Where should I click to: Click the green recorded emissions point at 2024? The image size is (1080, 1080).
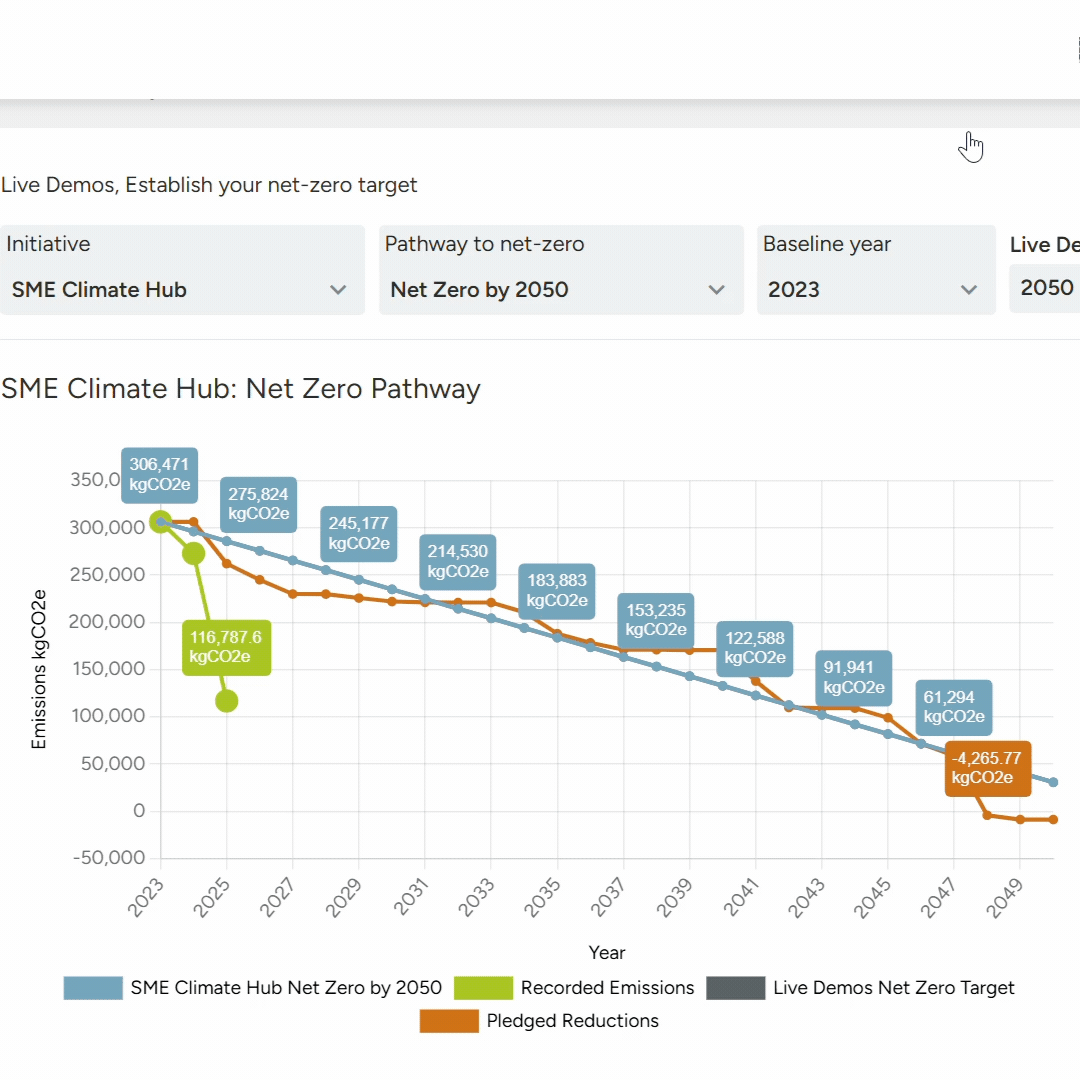click(194, 553)
